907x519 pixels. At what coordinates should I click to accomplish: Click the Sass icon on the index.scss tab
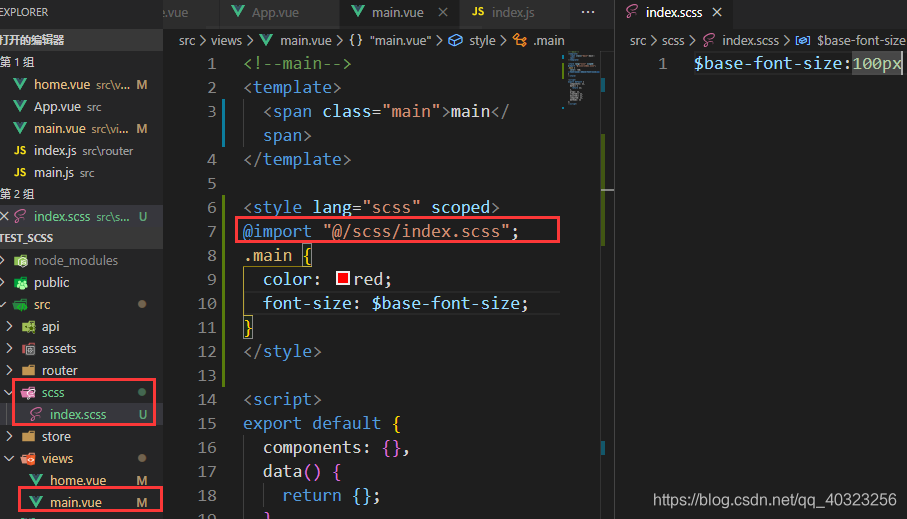pyautogui.click(x=632, y=12)
